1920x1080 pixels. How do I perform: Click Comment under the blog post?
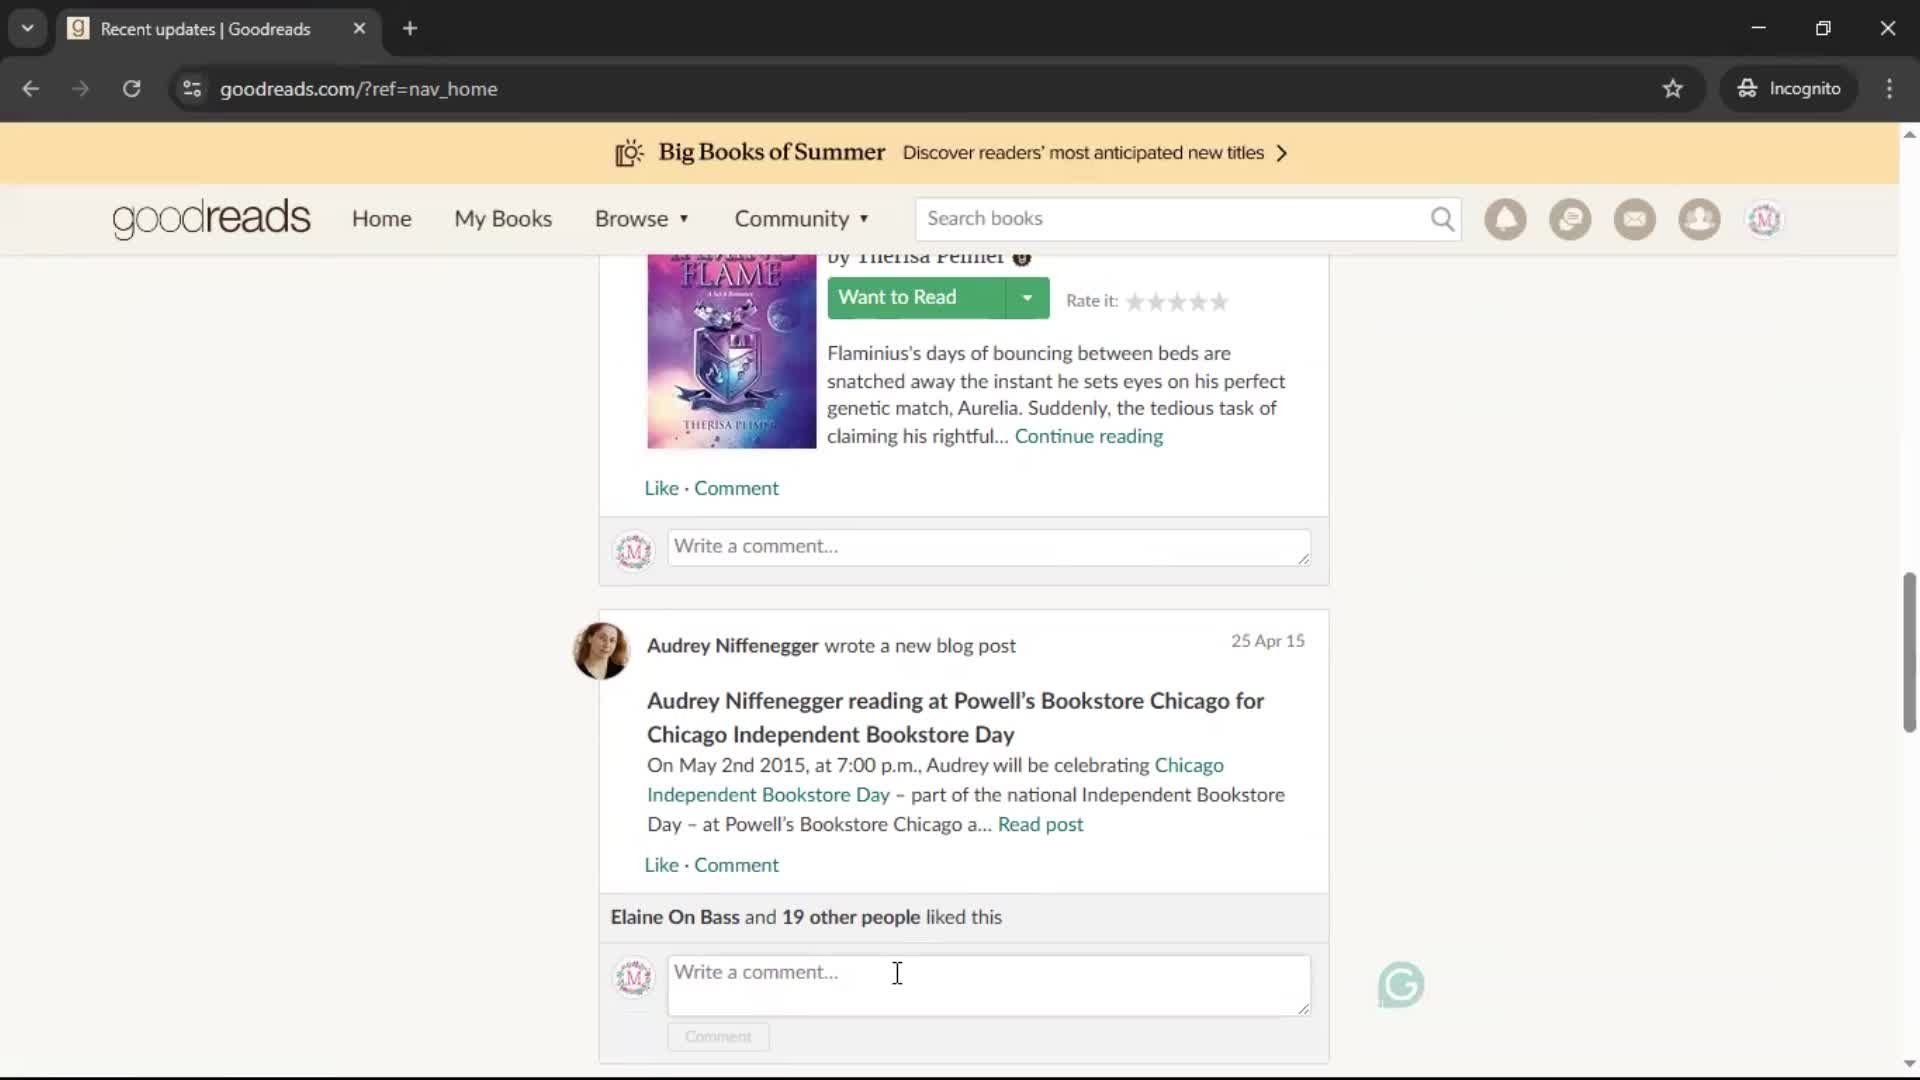click(x=736, y=865)
